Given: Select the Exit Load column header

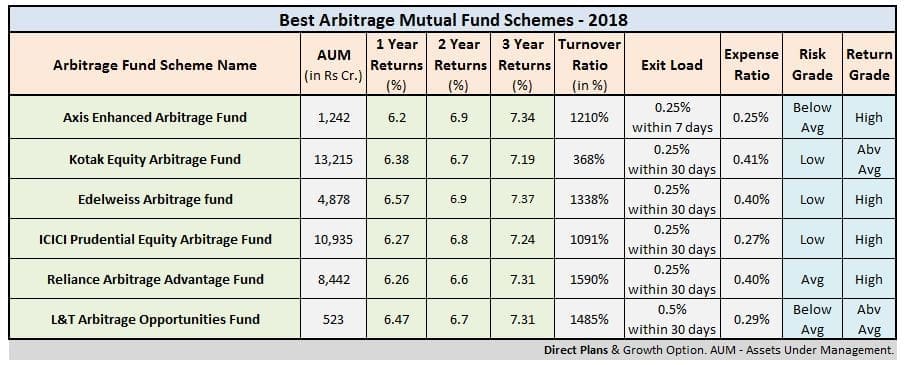Looking at the screenshot, I should tap(672, 65).
